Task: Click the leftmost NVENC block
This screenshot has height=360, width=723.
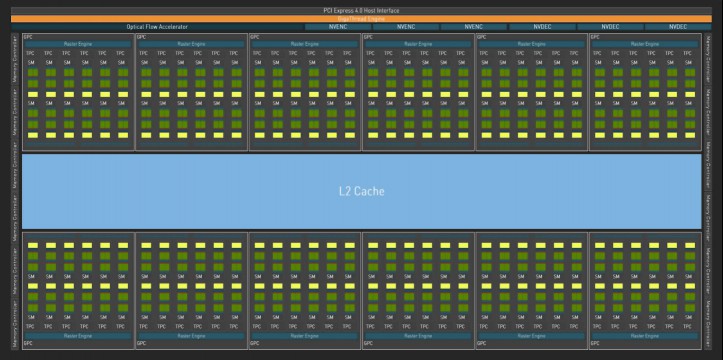Action: pyautogui.click(x=338, y=27)
